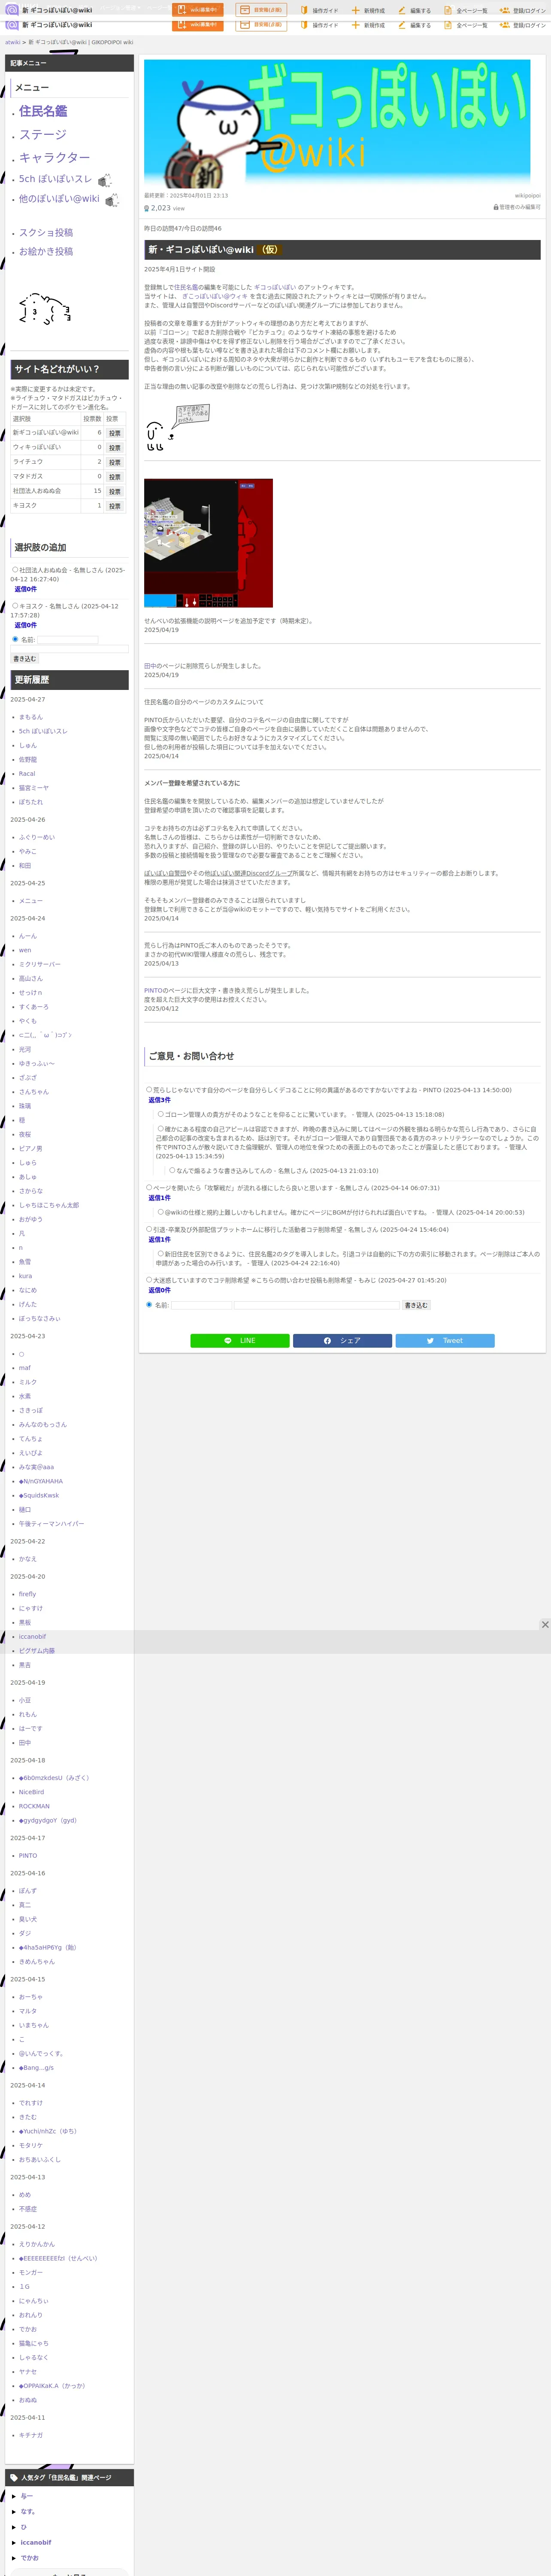Open お絵かき投稿 in the sidebar menu
Viewport: 551px width, 2576px height.
pos(46,251)
